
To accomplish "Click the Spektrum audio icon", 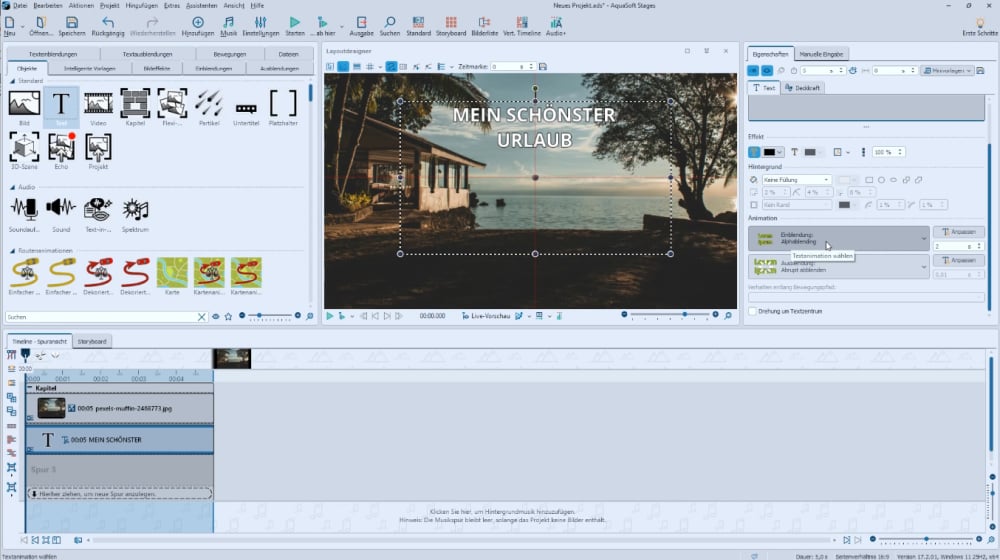I will point(135,210).
